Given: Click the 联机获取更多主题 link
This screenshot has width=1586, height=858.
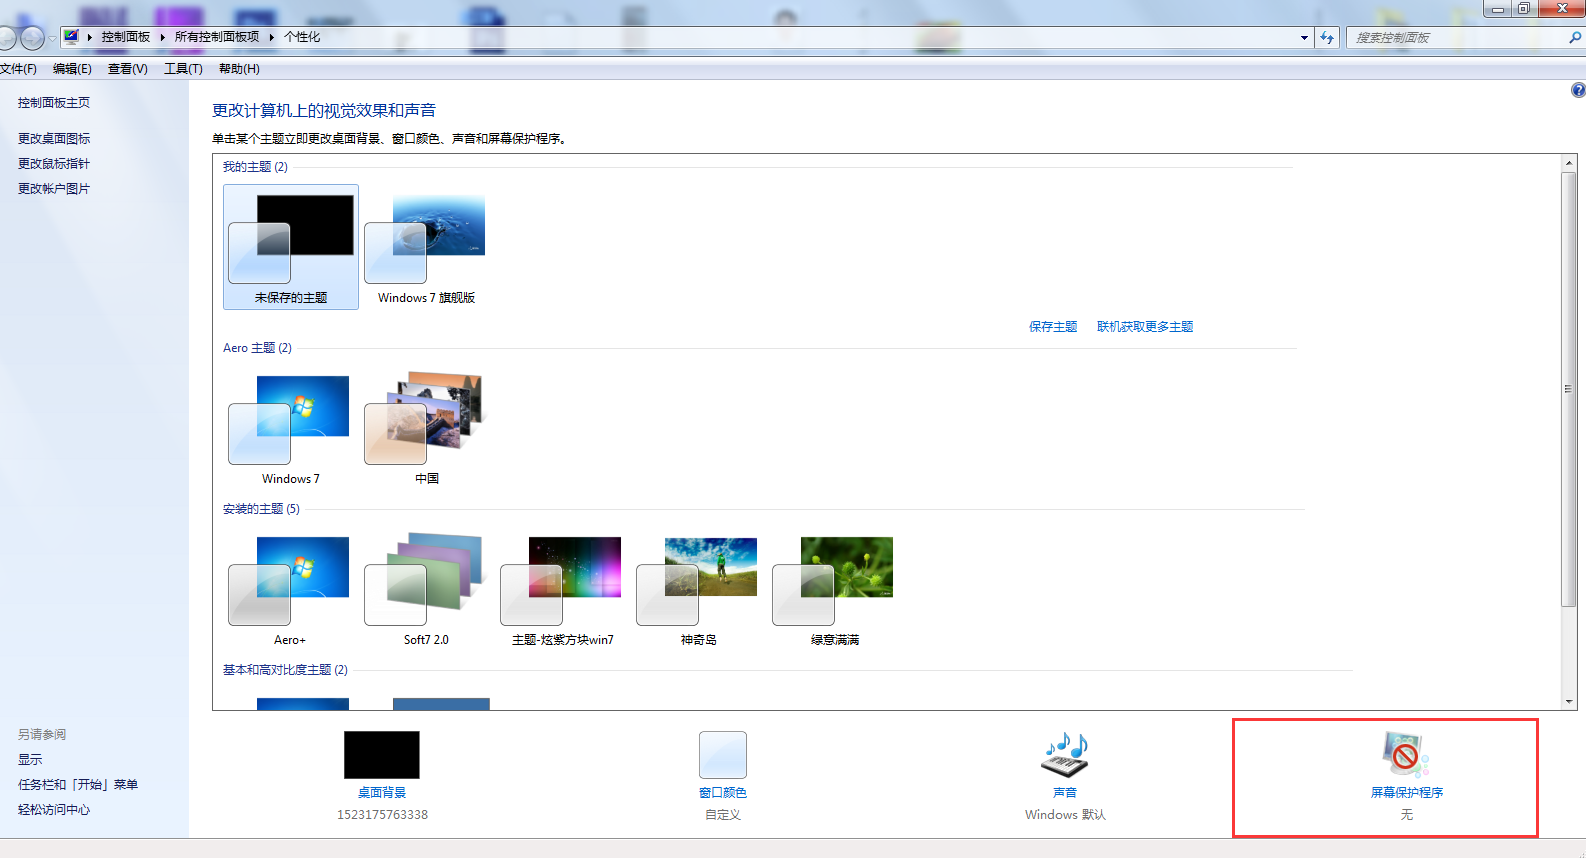Looking at the screenshot, I should [1145, 327].
